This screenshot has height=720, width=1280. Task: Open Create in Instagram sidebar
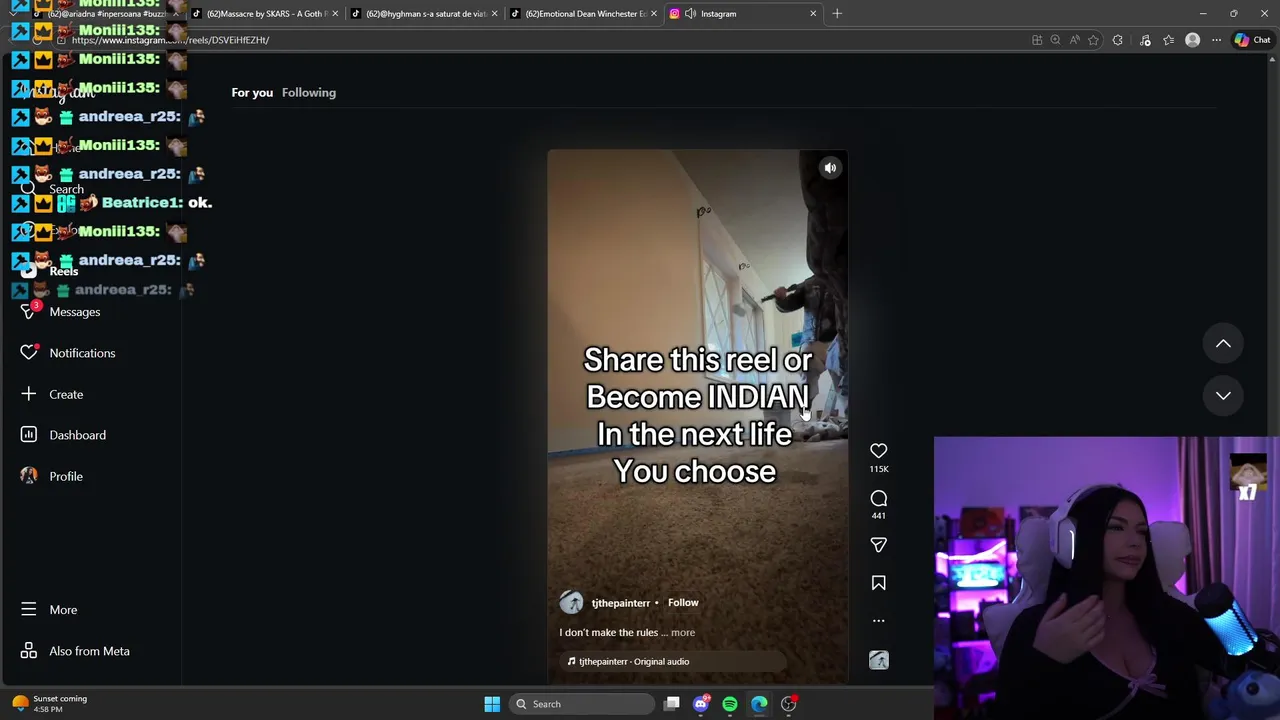click(66, 394)
